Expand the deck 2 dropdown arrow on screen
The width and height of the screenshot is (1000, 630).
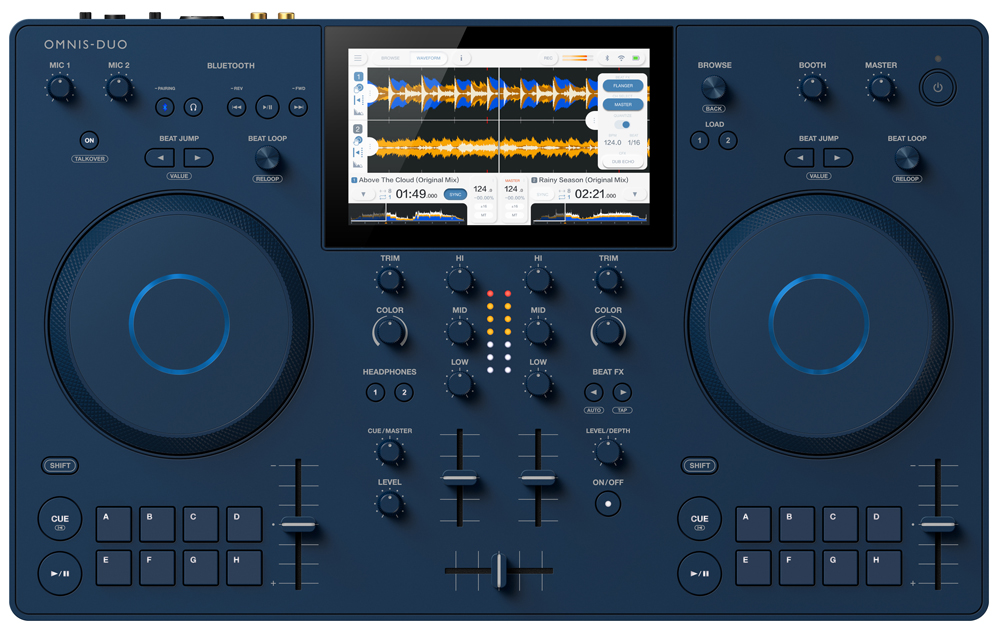(x=635, y=194)
